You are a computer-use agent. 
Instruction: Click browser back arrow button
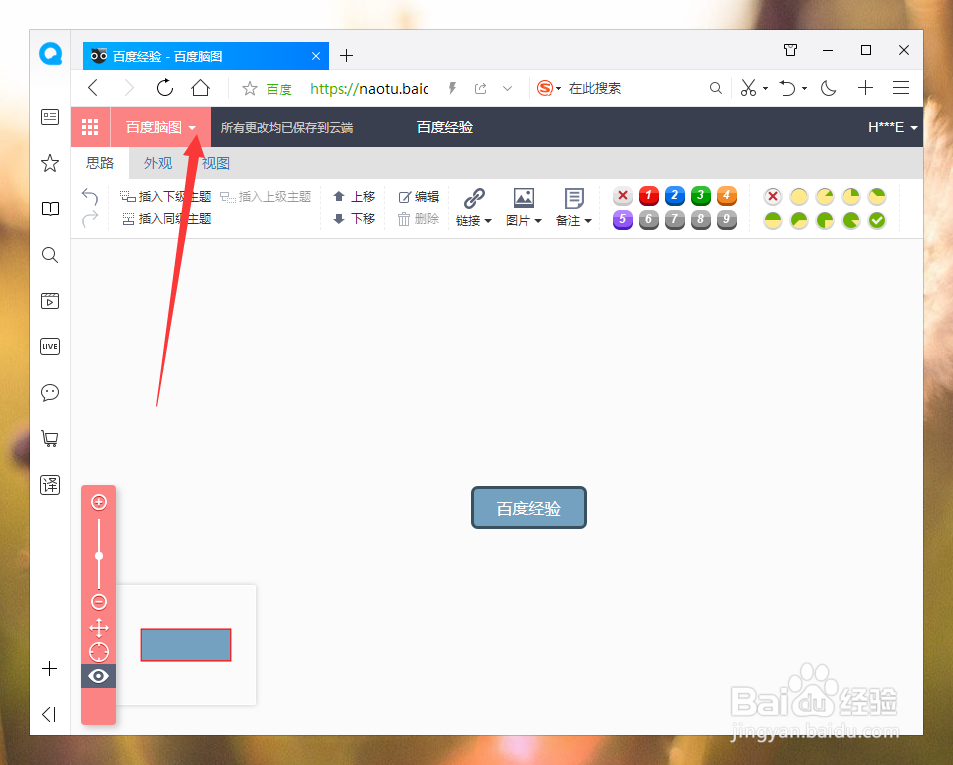pos(93,88)
